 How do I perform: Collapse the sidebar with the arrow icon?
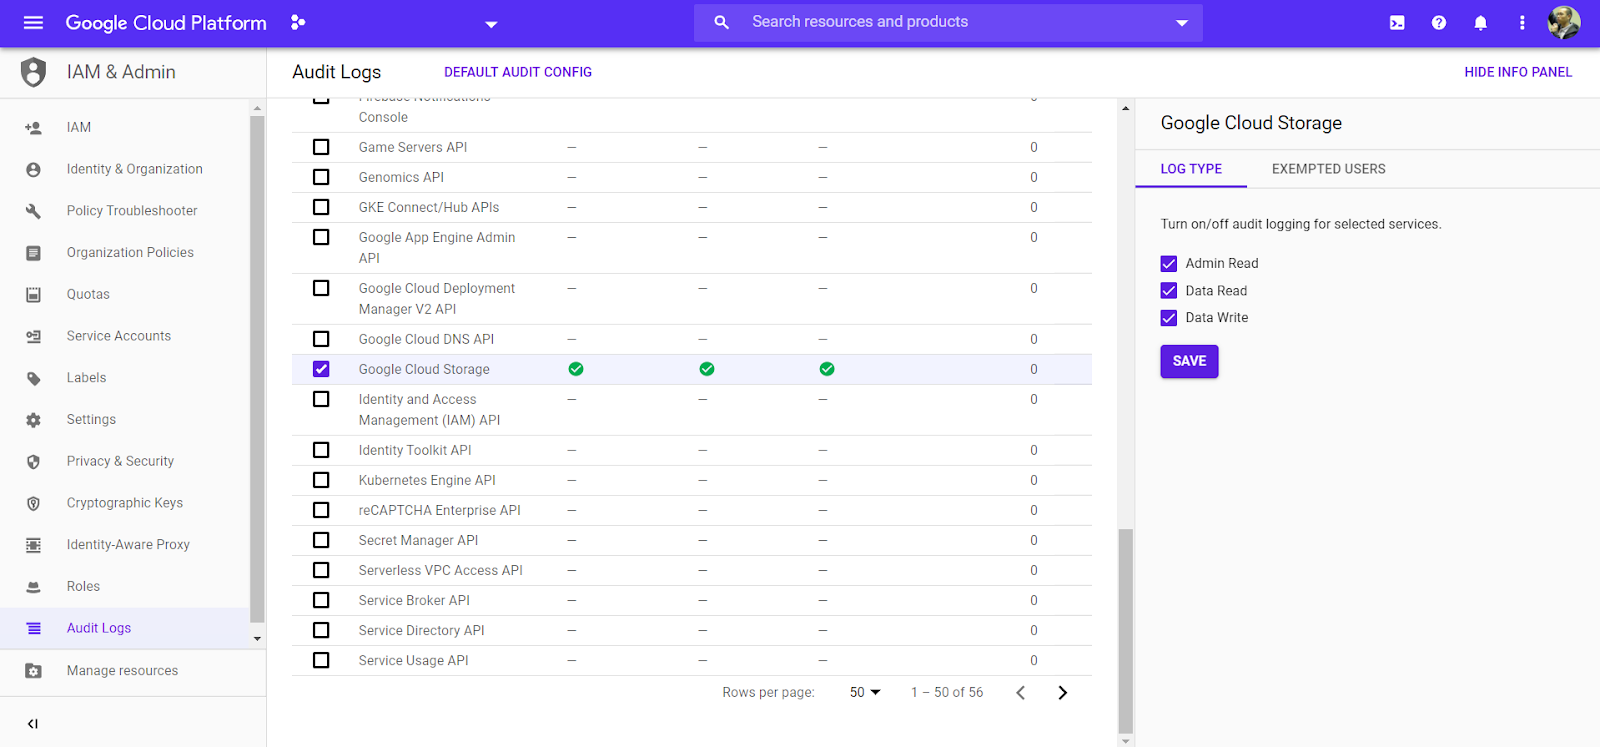(x=33, y=724)
